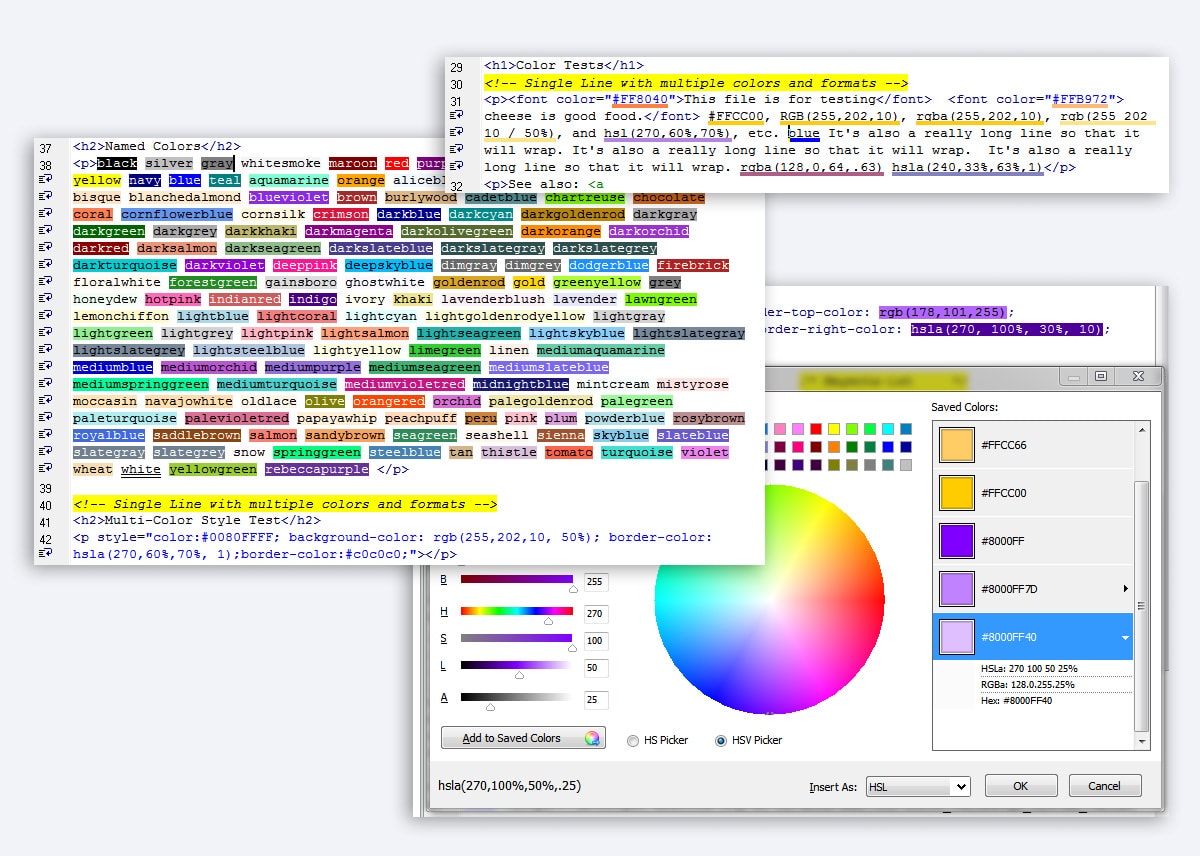The width and height of the screenshot is (1200, 856).
Task: Expand the #8000FF7D saved color details
Action: tap(1126, 589)
